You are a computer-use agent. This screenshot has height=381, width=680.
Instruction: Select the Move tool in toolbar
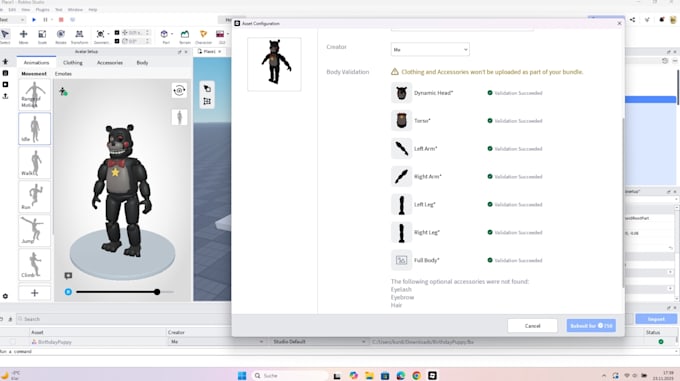[x=23, y=36]
